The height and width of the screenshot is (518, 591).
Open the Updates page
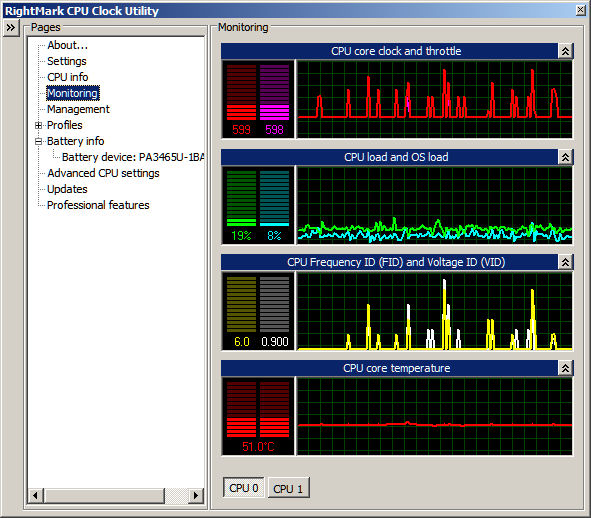[x=67, y=189]
